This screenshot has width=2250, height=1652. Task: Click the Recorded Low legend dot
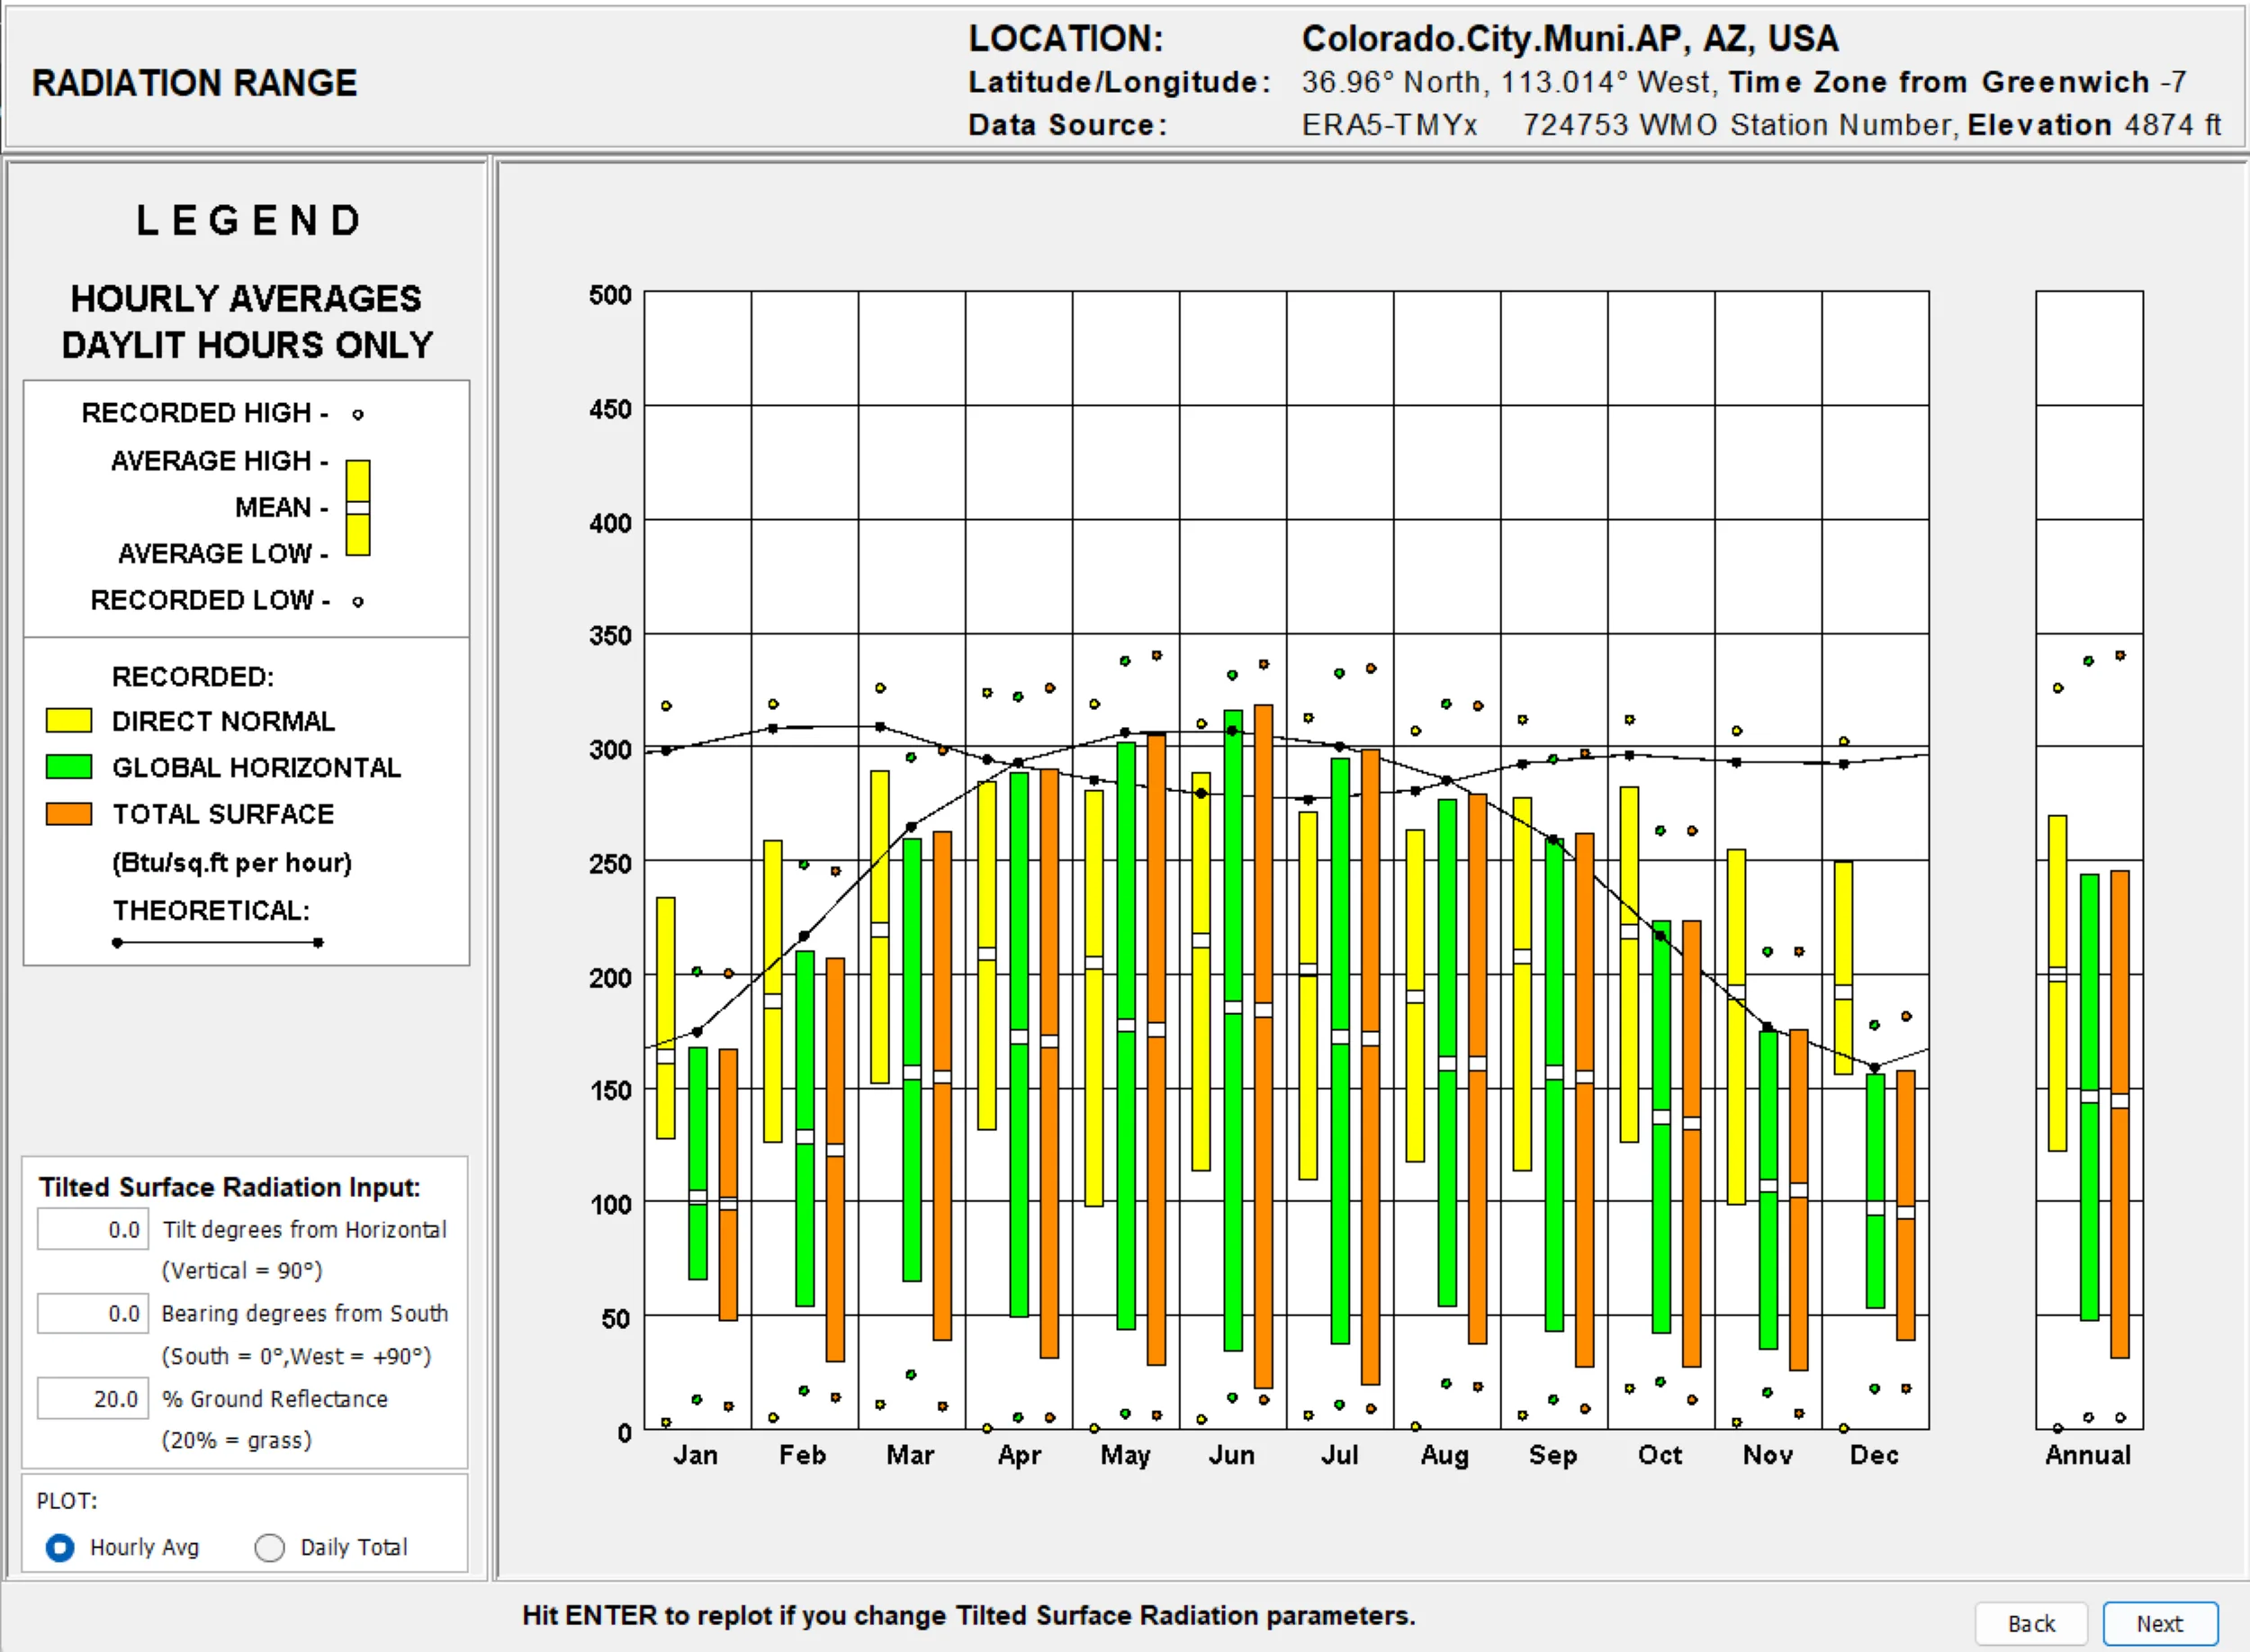tap(358, 601)
